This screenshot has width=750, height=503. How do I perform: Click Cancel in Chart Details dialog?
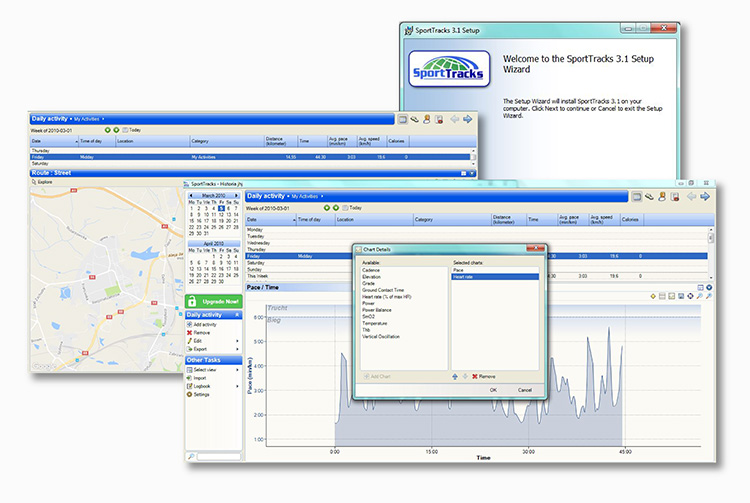(x=525, y=390)
